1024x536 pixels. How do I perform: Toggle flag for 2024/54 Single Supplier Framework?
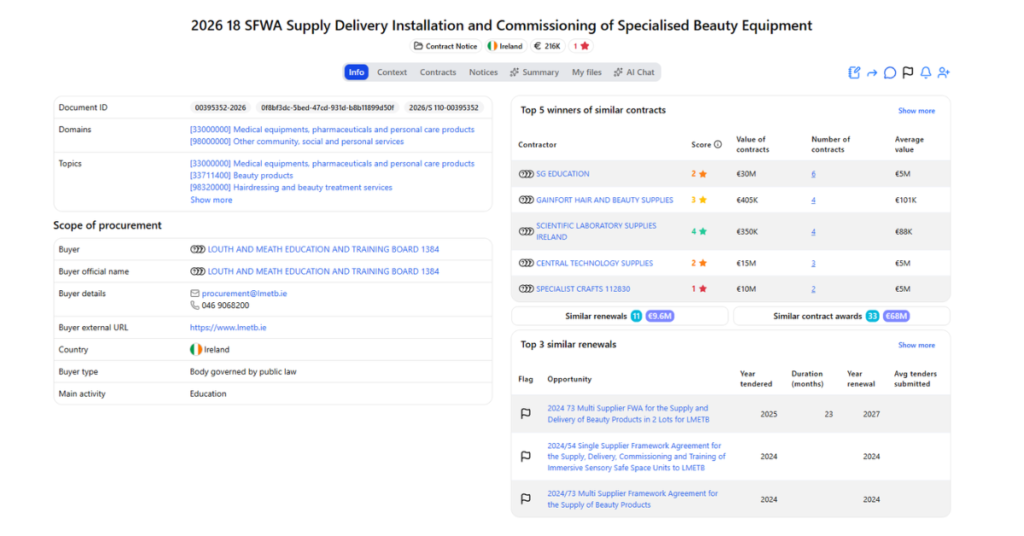526,456
